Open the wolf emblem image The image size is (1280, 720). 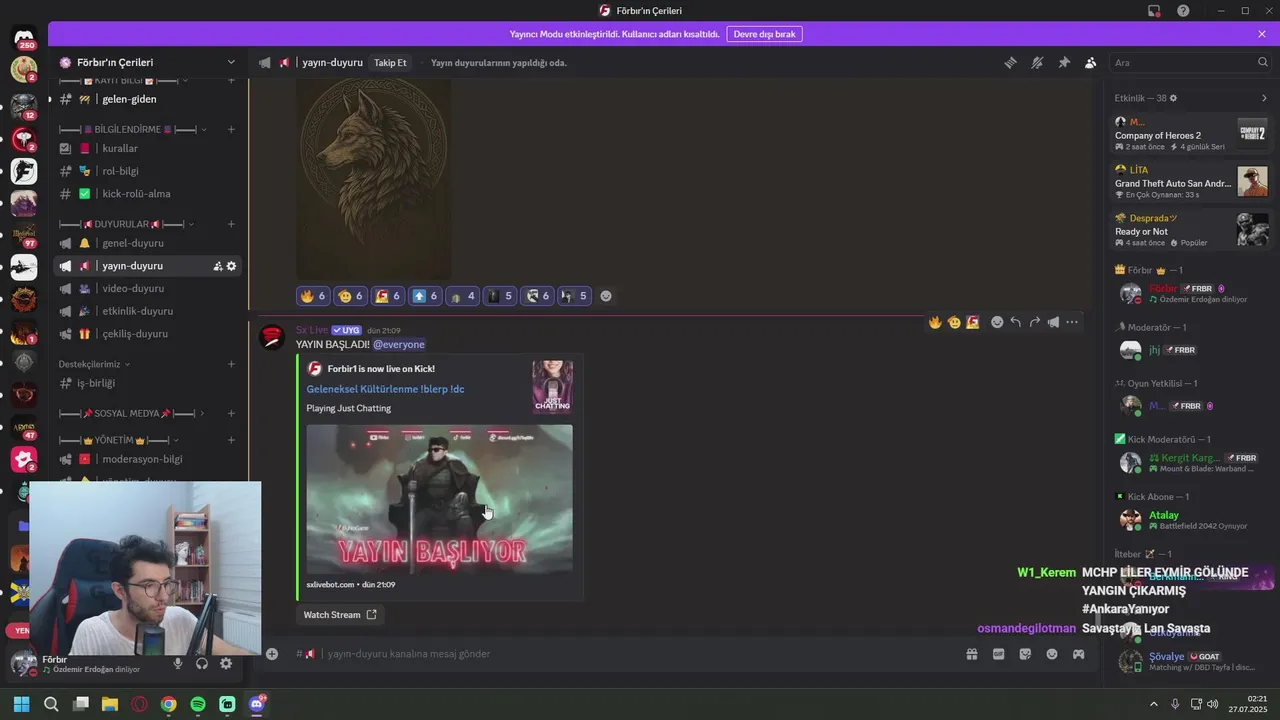tap(373, 178)
